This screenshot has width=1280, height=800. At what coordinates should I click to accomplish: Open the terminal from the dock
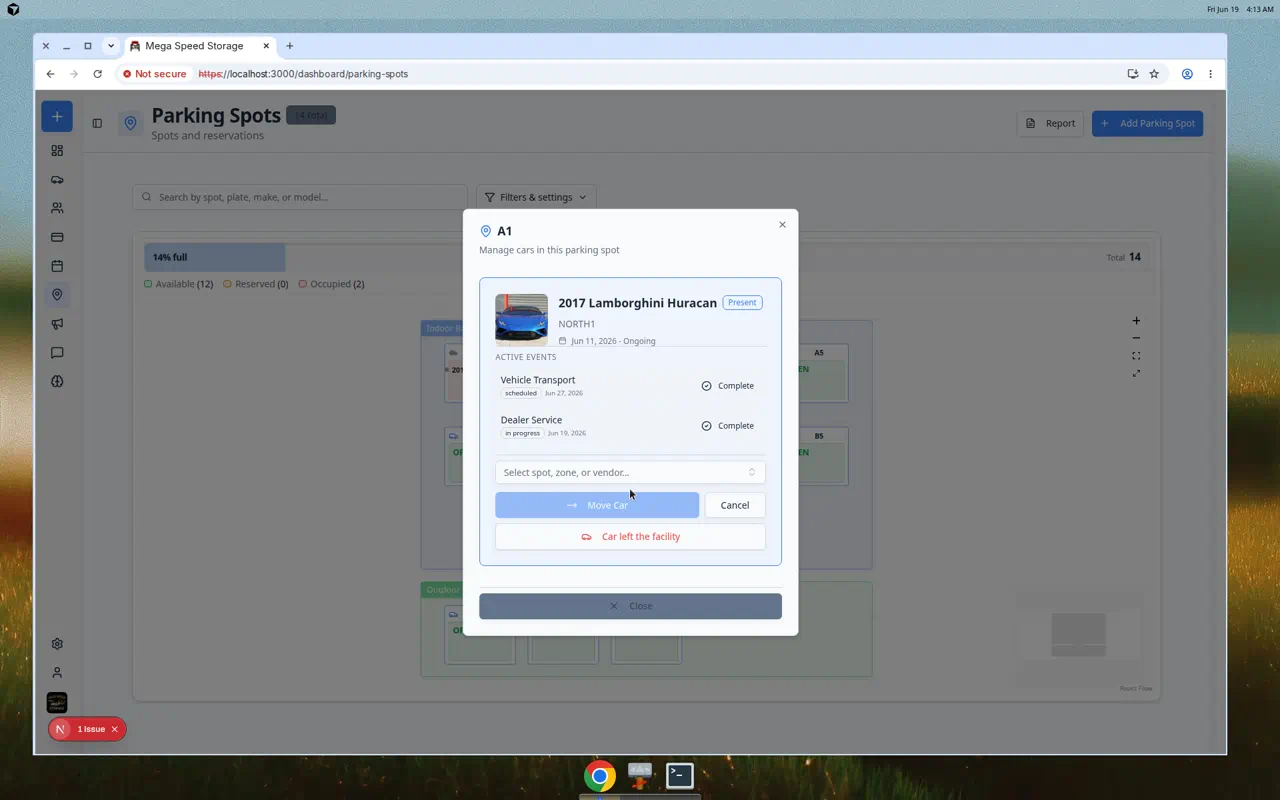680,775
